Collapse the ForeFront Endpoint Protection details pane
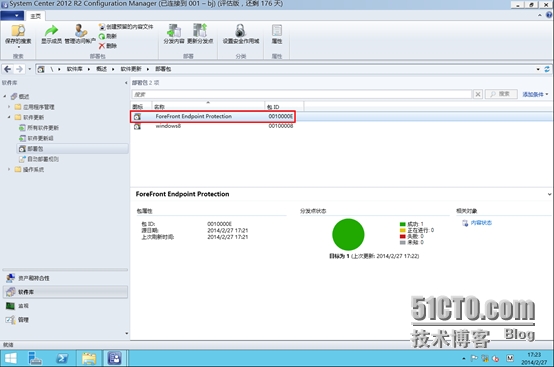 coord(549,194)
